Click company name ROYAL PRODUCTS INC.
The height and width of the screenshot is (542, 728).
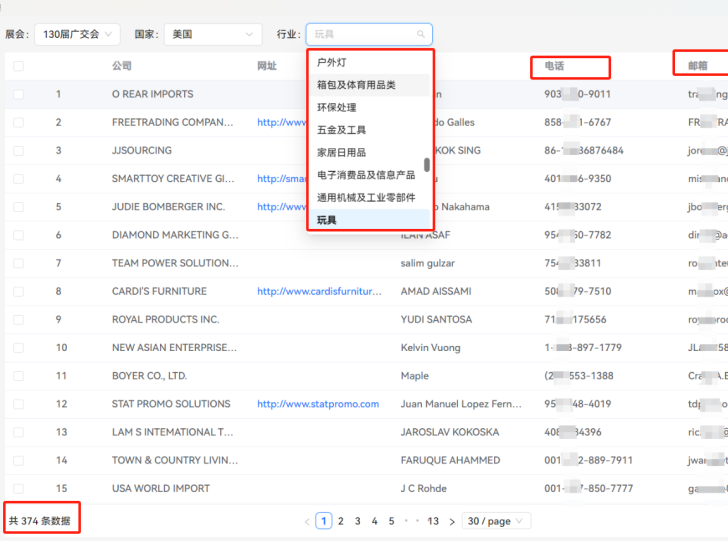pyautogui.click(x=165, y=320)
